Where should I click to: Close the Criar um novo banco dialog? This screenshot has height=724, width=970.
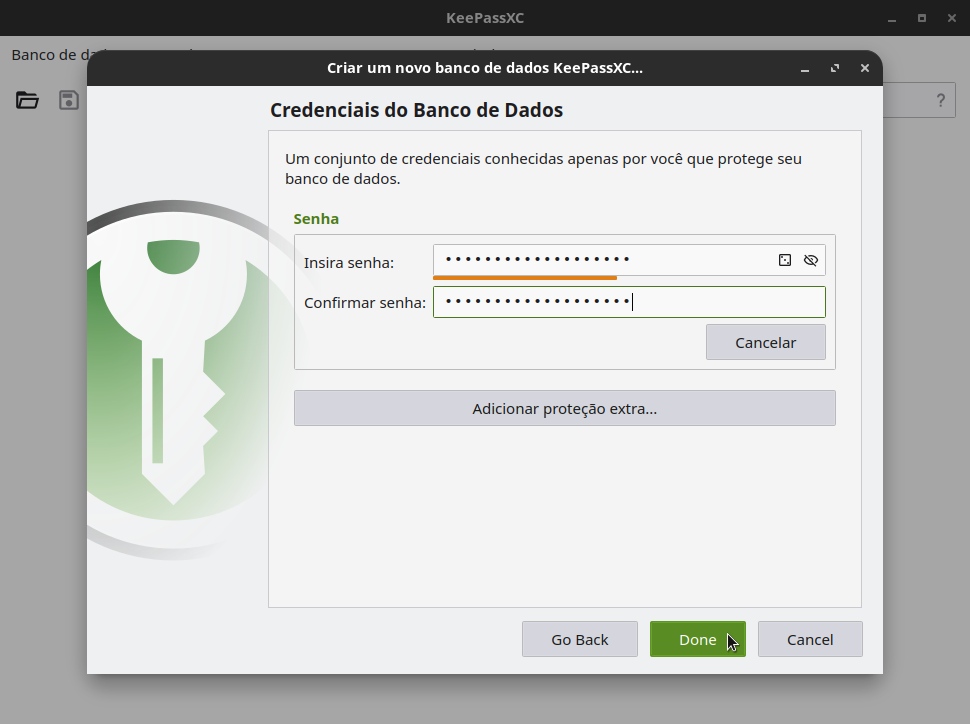[865, 68]
